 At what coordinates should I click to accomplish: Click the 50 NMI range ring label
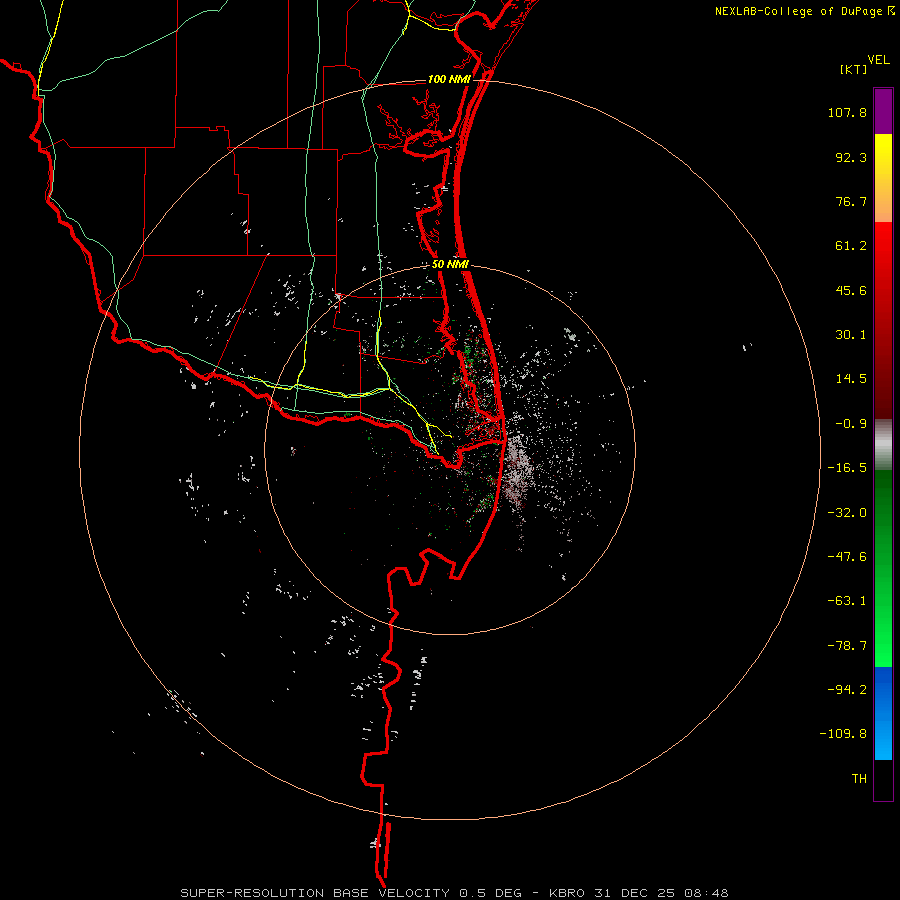point(450,265)
